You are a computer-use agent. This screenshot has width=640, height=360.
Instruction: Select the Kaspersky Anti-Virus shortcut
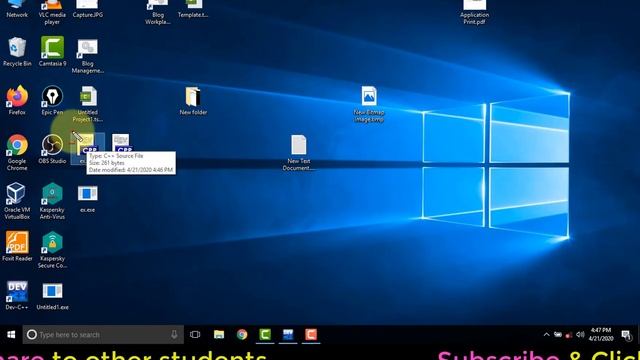pos(52,201)
